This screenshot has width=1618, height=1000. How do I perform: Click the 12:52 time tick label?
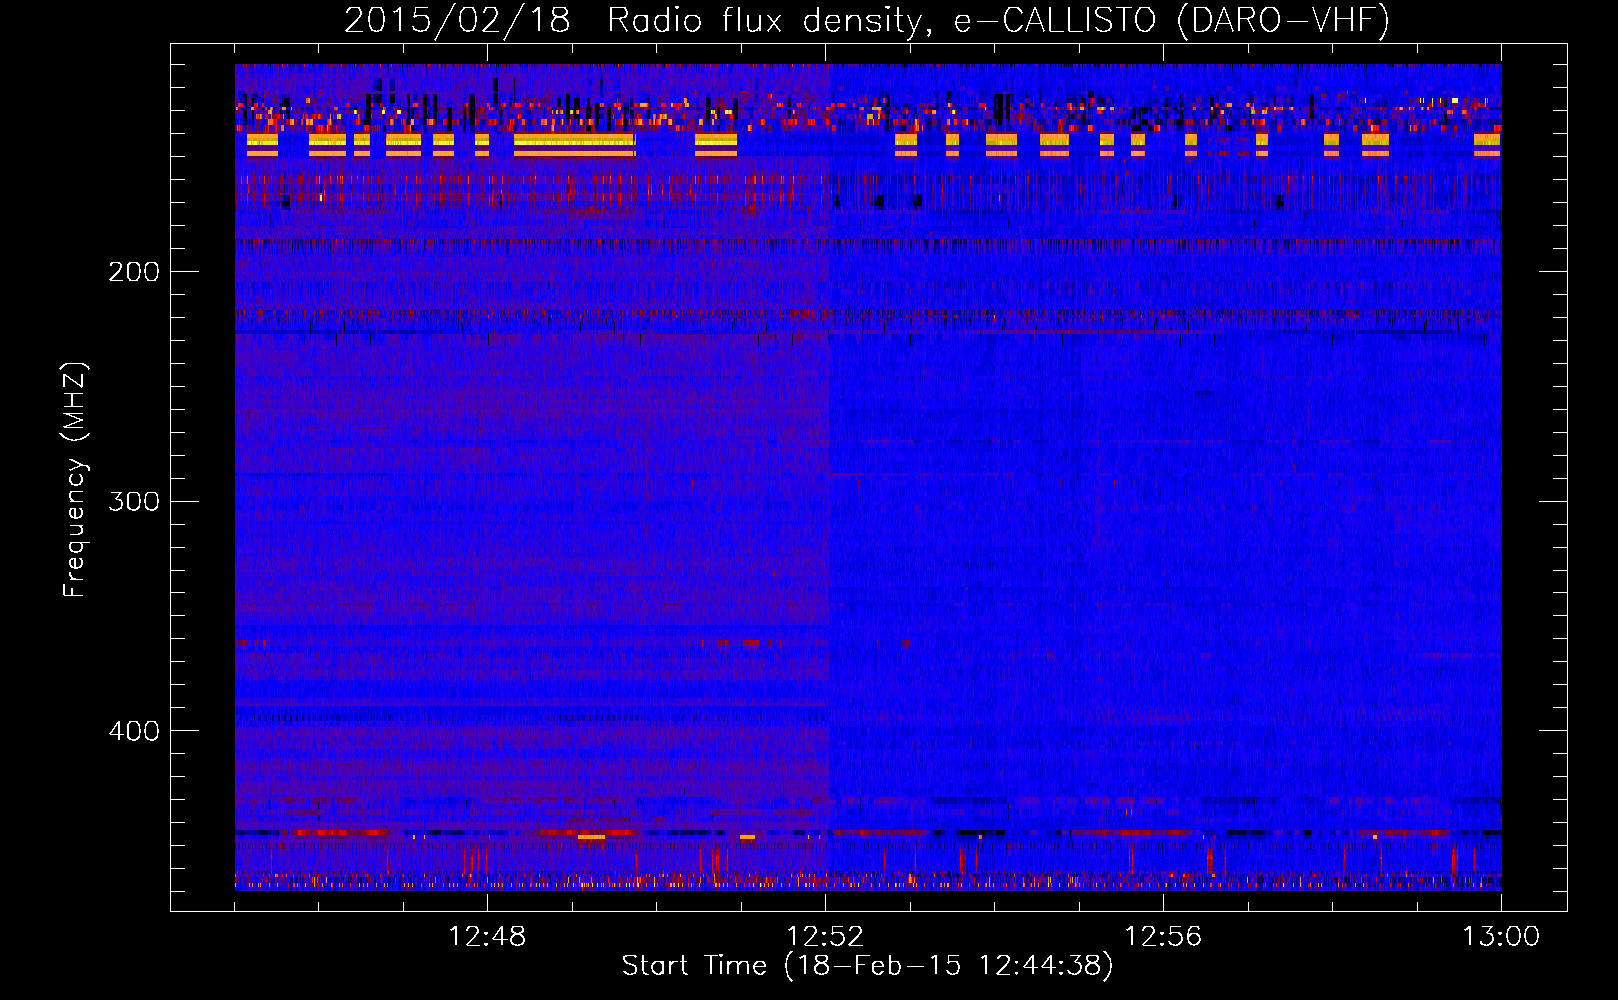(x=825, y=937)
